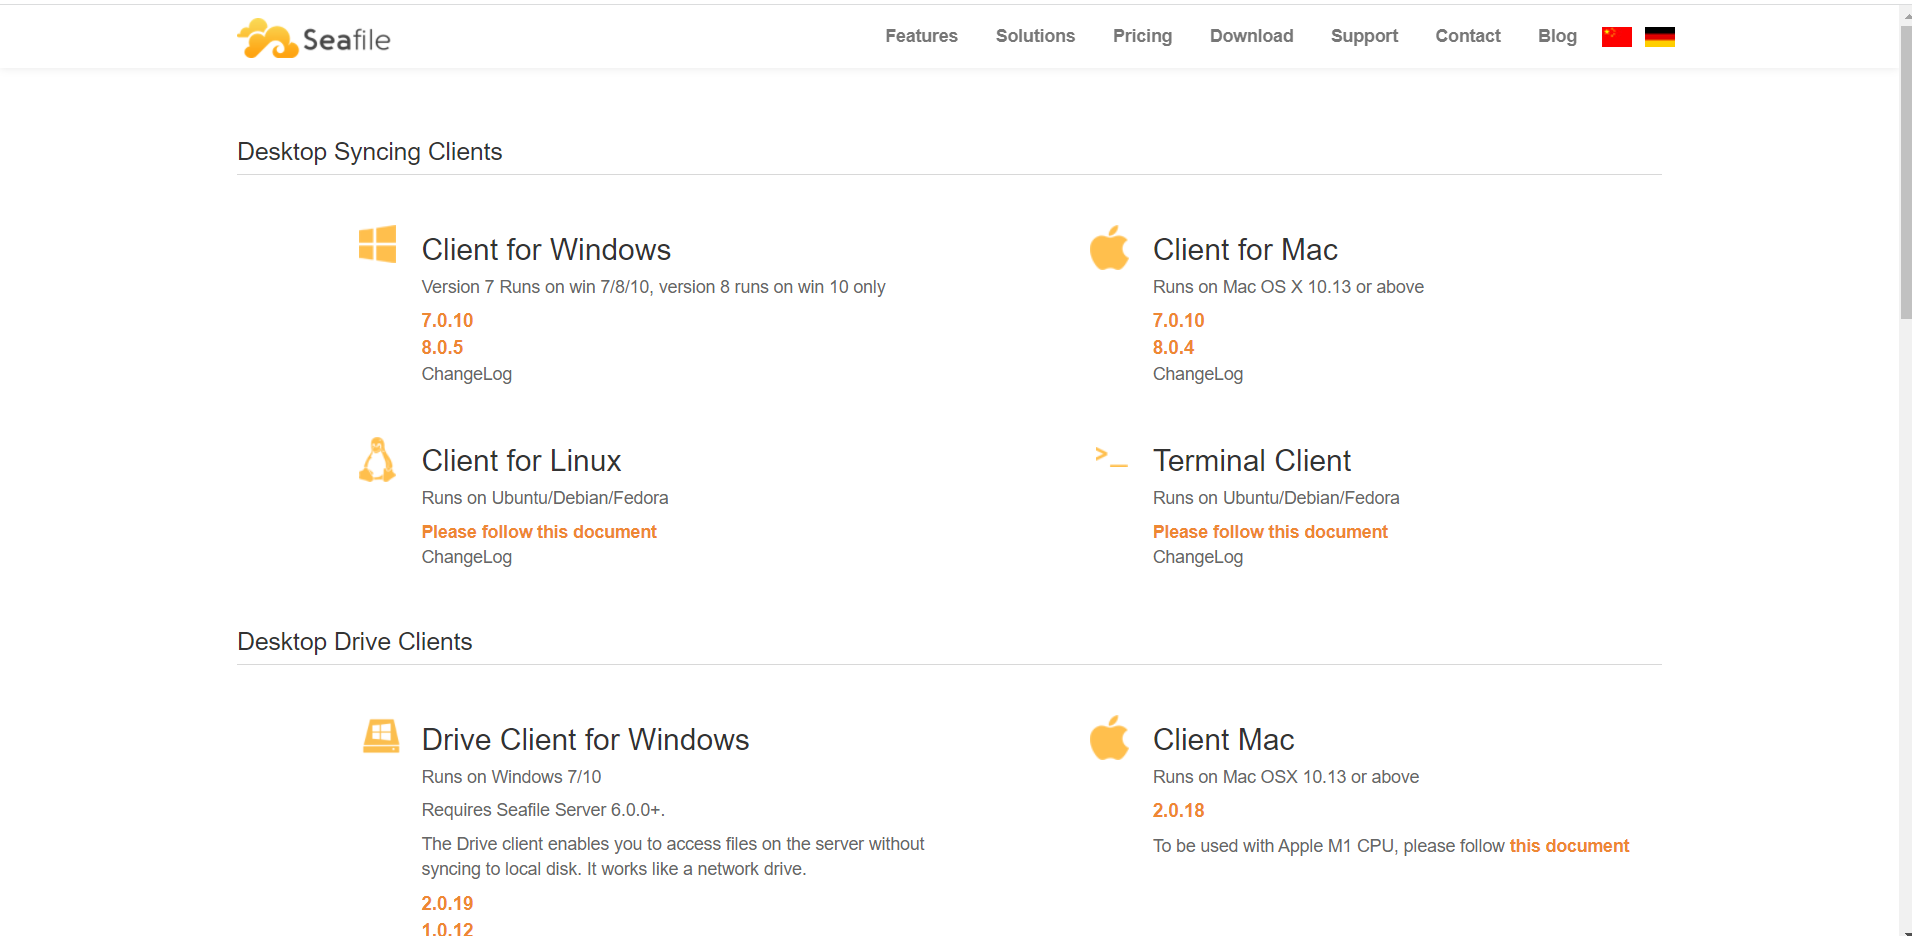Visit the Blog from navigation
Image resolution: width=1912 pixels, height=936 pixels.
coord(1557,36)
